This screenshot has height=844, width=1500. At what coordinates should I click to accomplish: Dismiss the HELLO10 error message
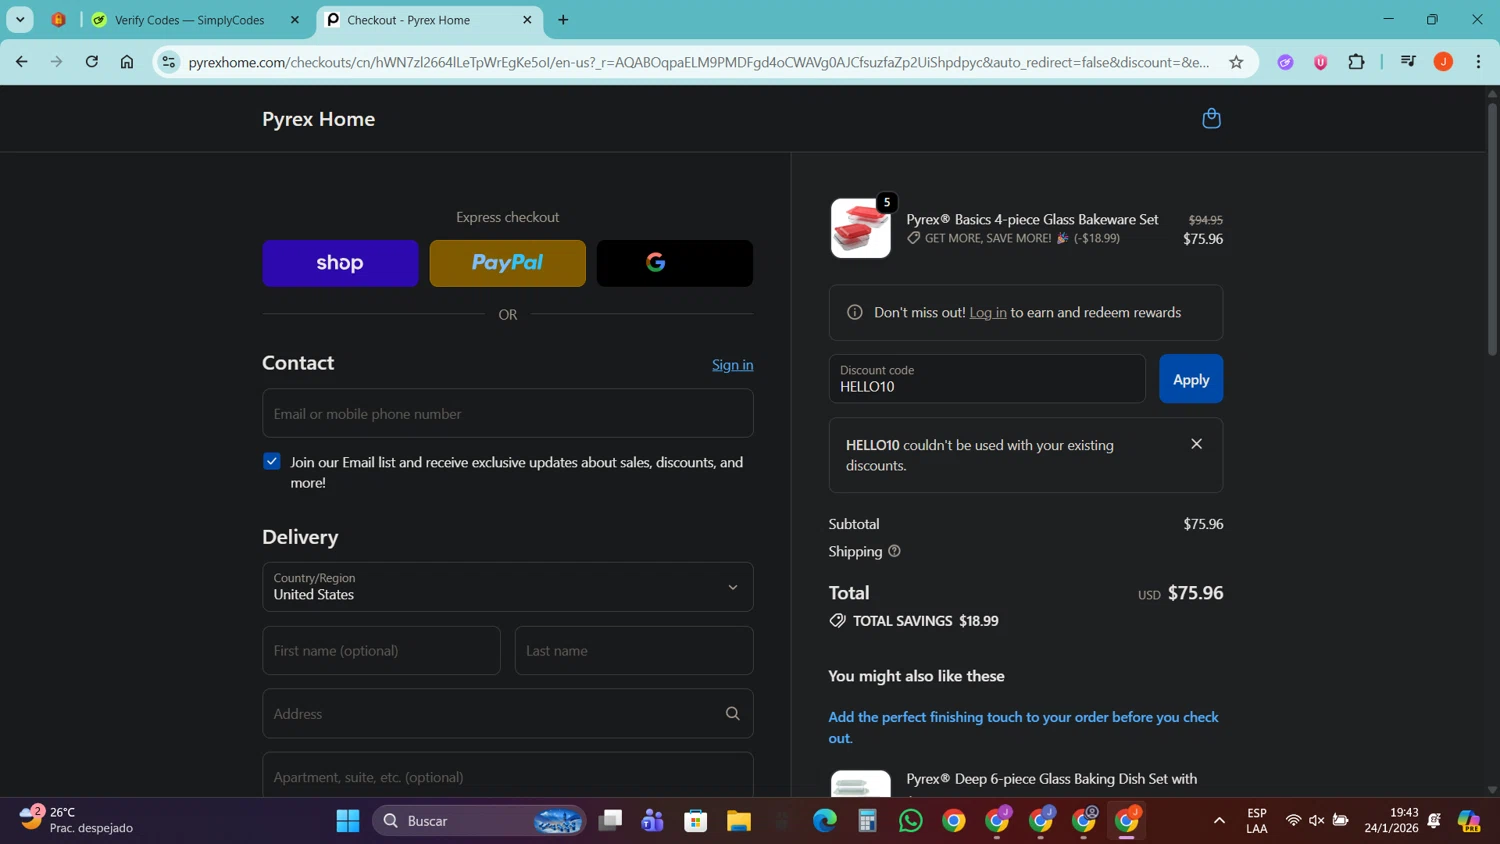(1196, 444)
